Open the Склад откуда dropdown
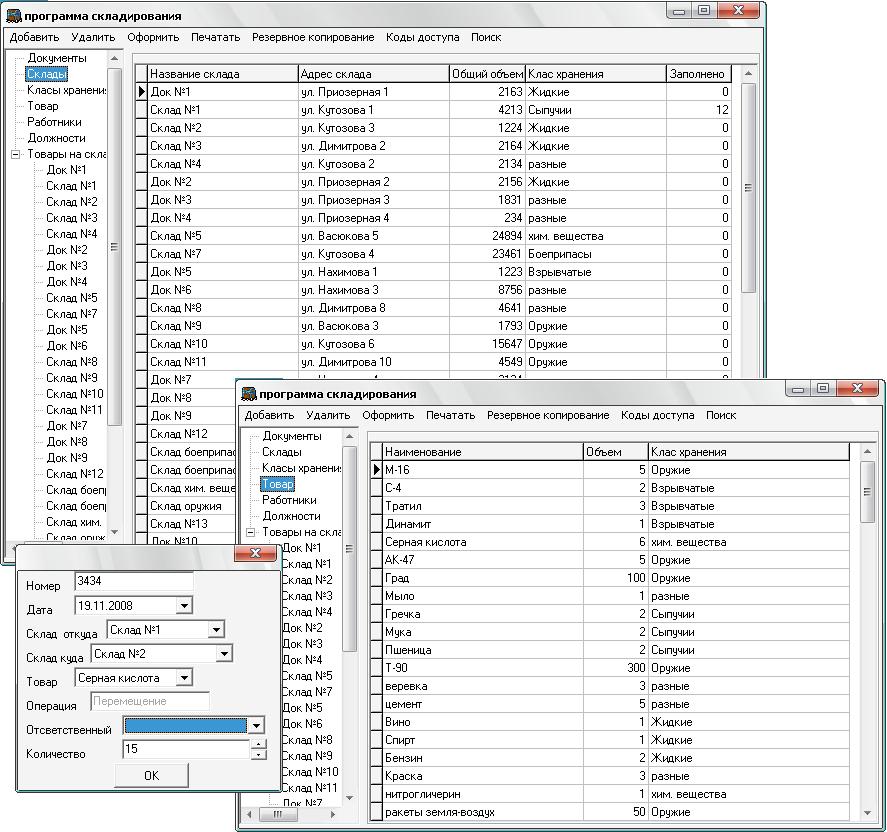Screen dimensions: 887x832 pyautogui.click(x=216, y=630)
